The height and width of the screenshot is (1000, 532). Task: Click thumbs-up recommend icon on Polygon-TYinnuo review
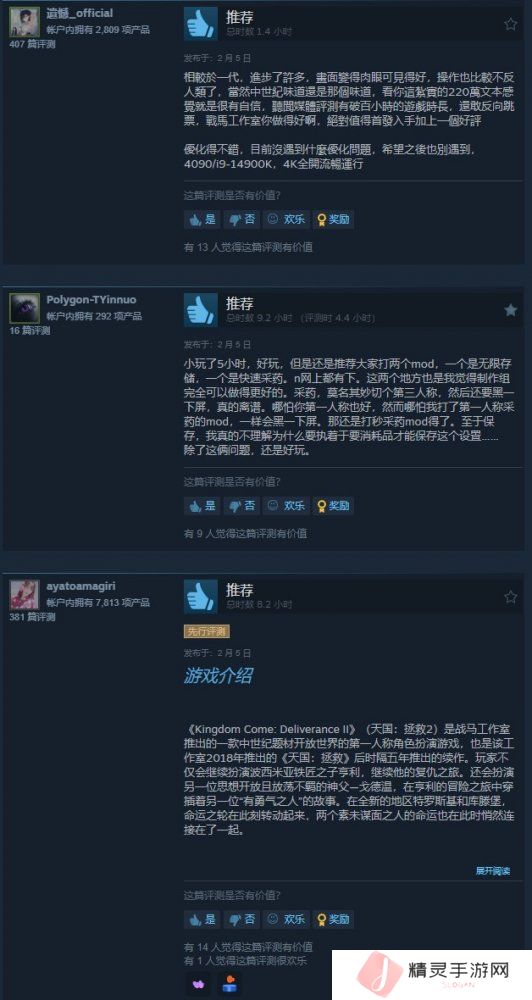click(x=202, y=310)
